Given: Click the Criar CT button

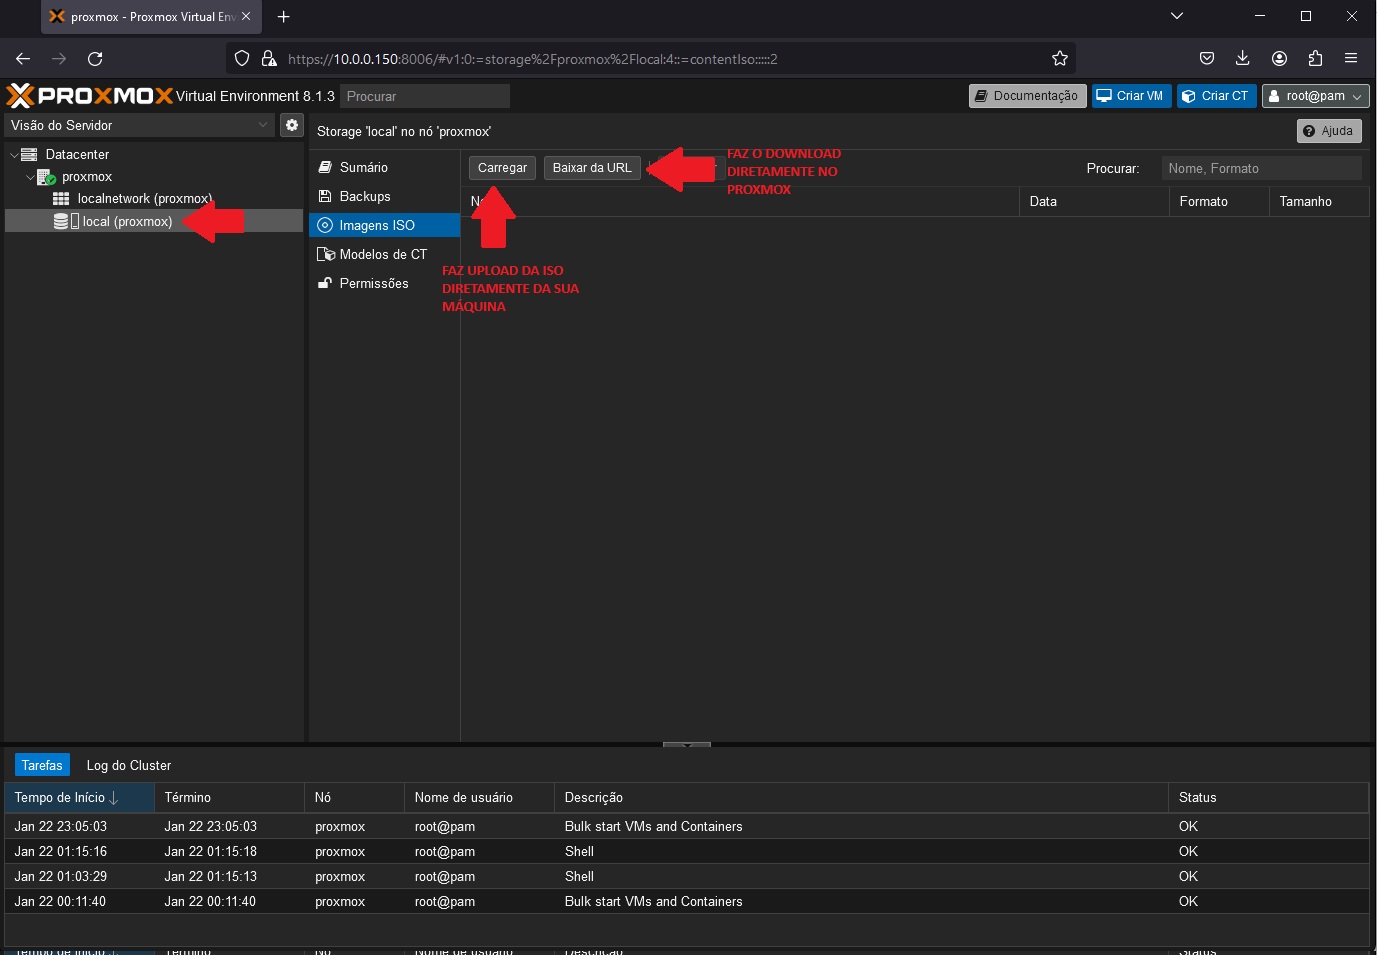Looking at the screenshot, I should click(x=1216, y=96).
